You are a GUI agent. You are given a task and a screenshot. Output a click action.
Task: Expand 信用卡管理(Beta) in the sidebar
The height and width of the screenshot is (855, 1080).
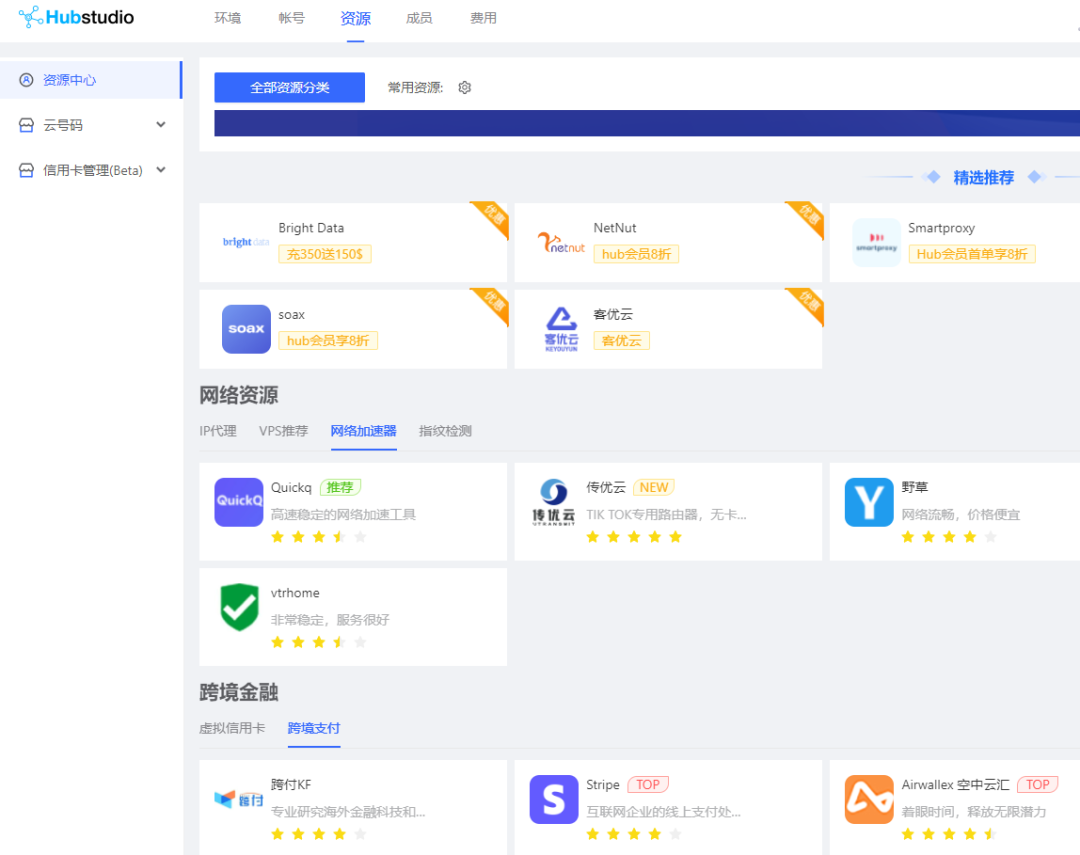pyautogui.click(x=91, y=170)
